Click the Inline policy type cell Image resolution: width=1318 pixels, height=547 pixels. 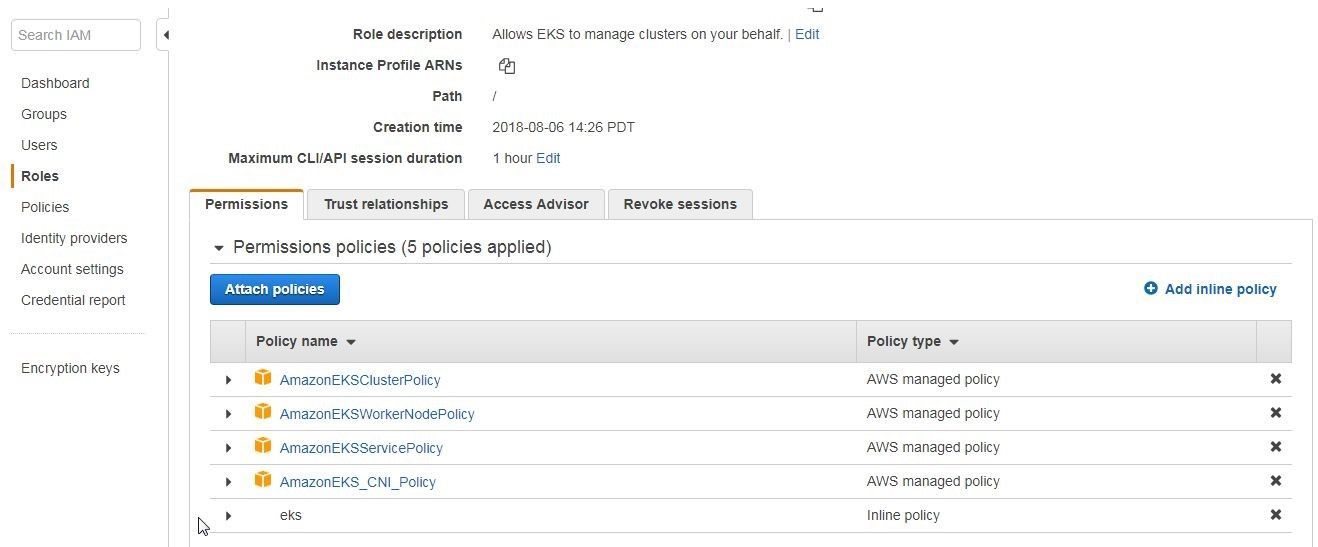[903, 515]
